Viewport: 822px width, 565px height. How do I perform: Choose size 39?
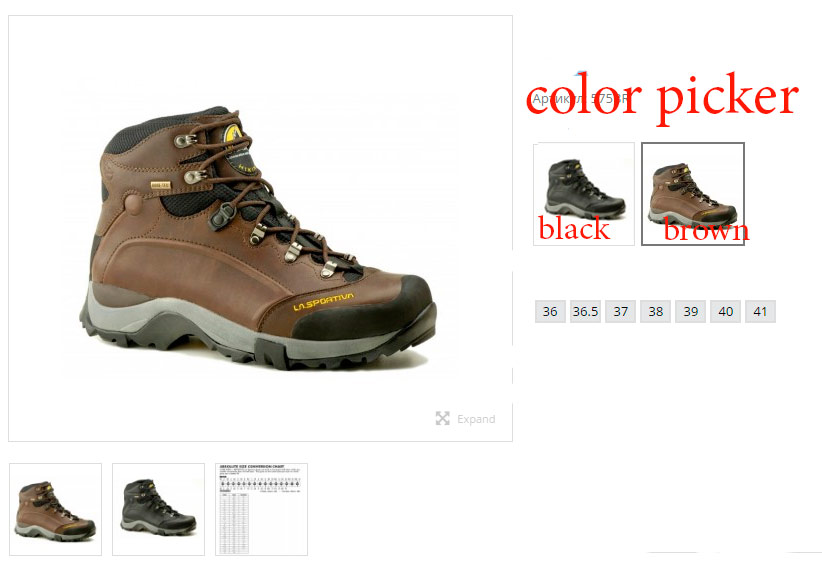point(690,311)
